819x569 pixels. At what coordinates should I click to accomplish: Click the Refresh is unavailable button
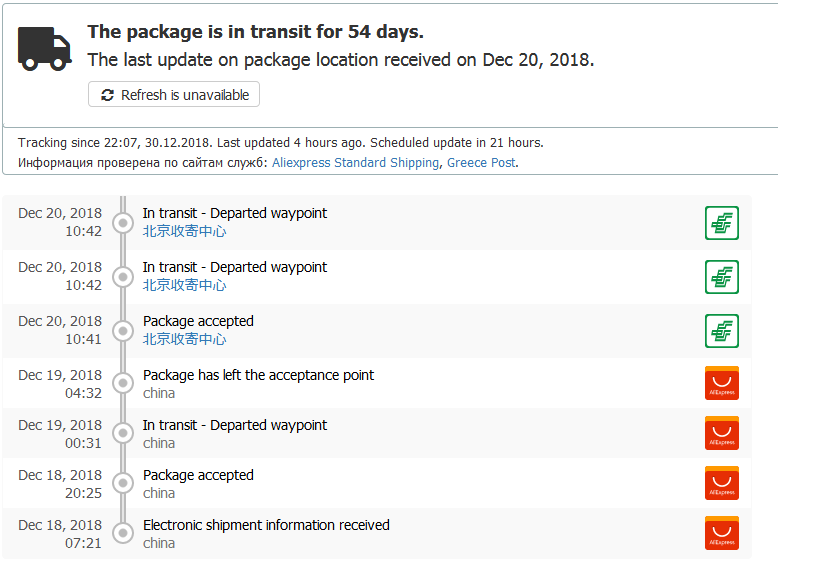click(174, 95)
